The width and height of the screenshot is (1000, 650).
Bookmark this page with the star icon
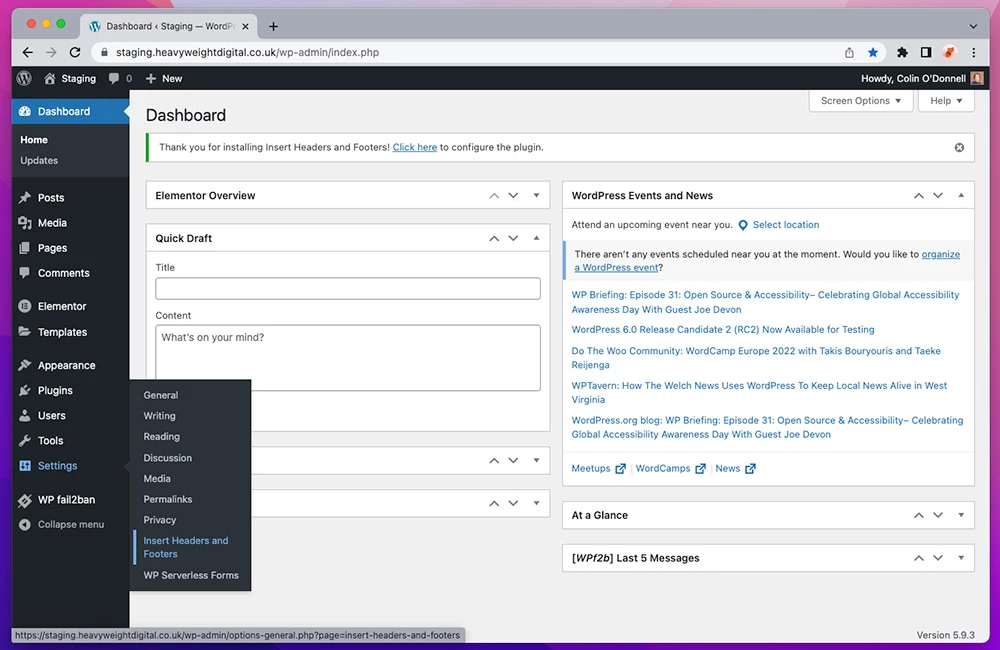[873, 52]
